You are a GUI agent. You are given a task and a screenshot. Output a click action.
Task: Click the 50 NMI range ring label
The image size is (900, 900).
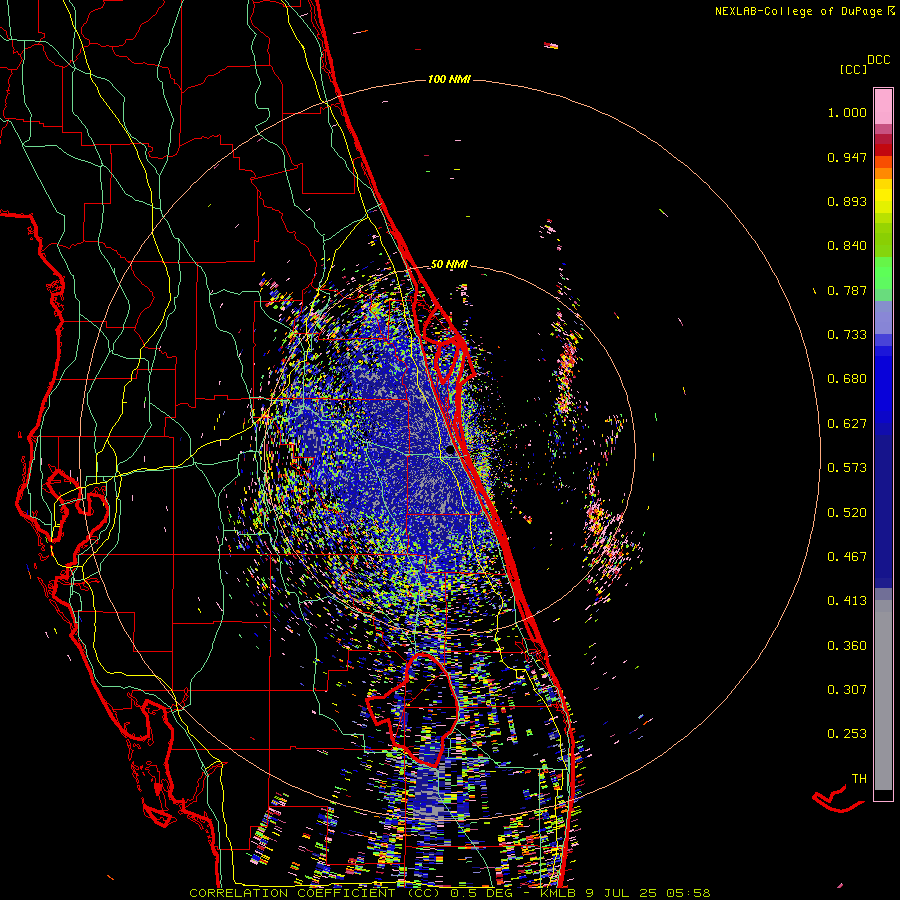click(449, 265)
